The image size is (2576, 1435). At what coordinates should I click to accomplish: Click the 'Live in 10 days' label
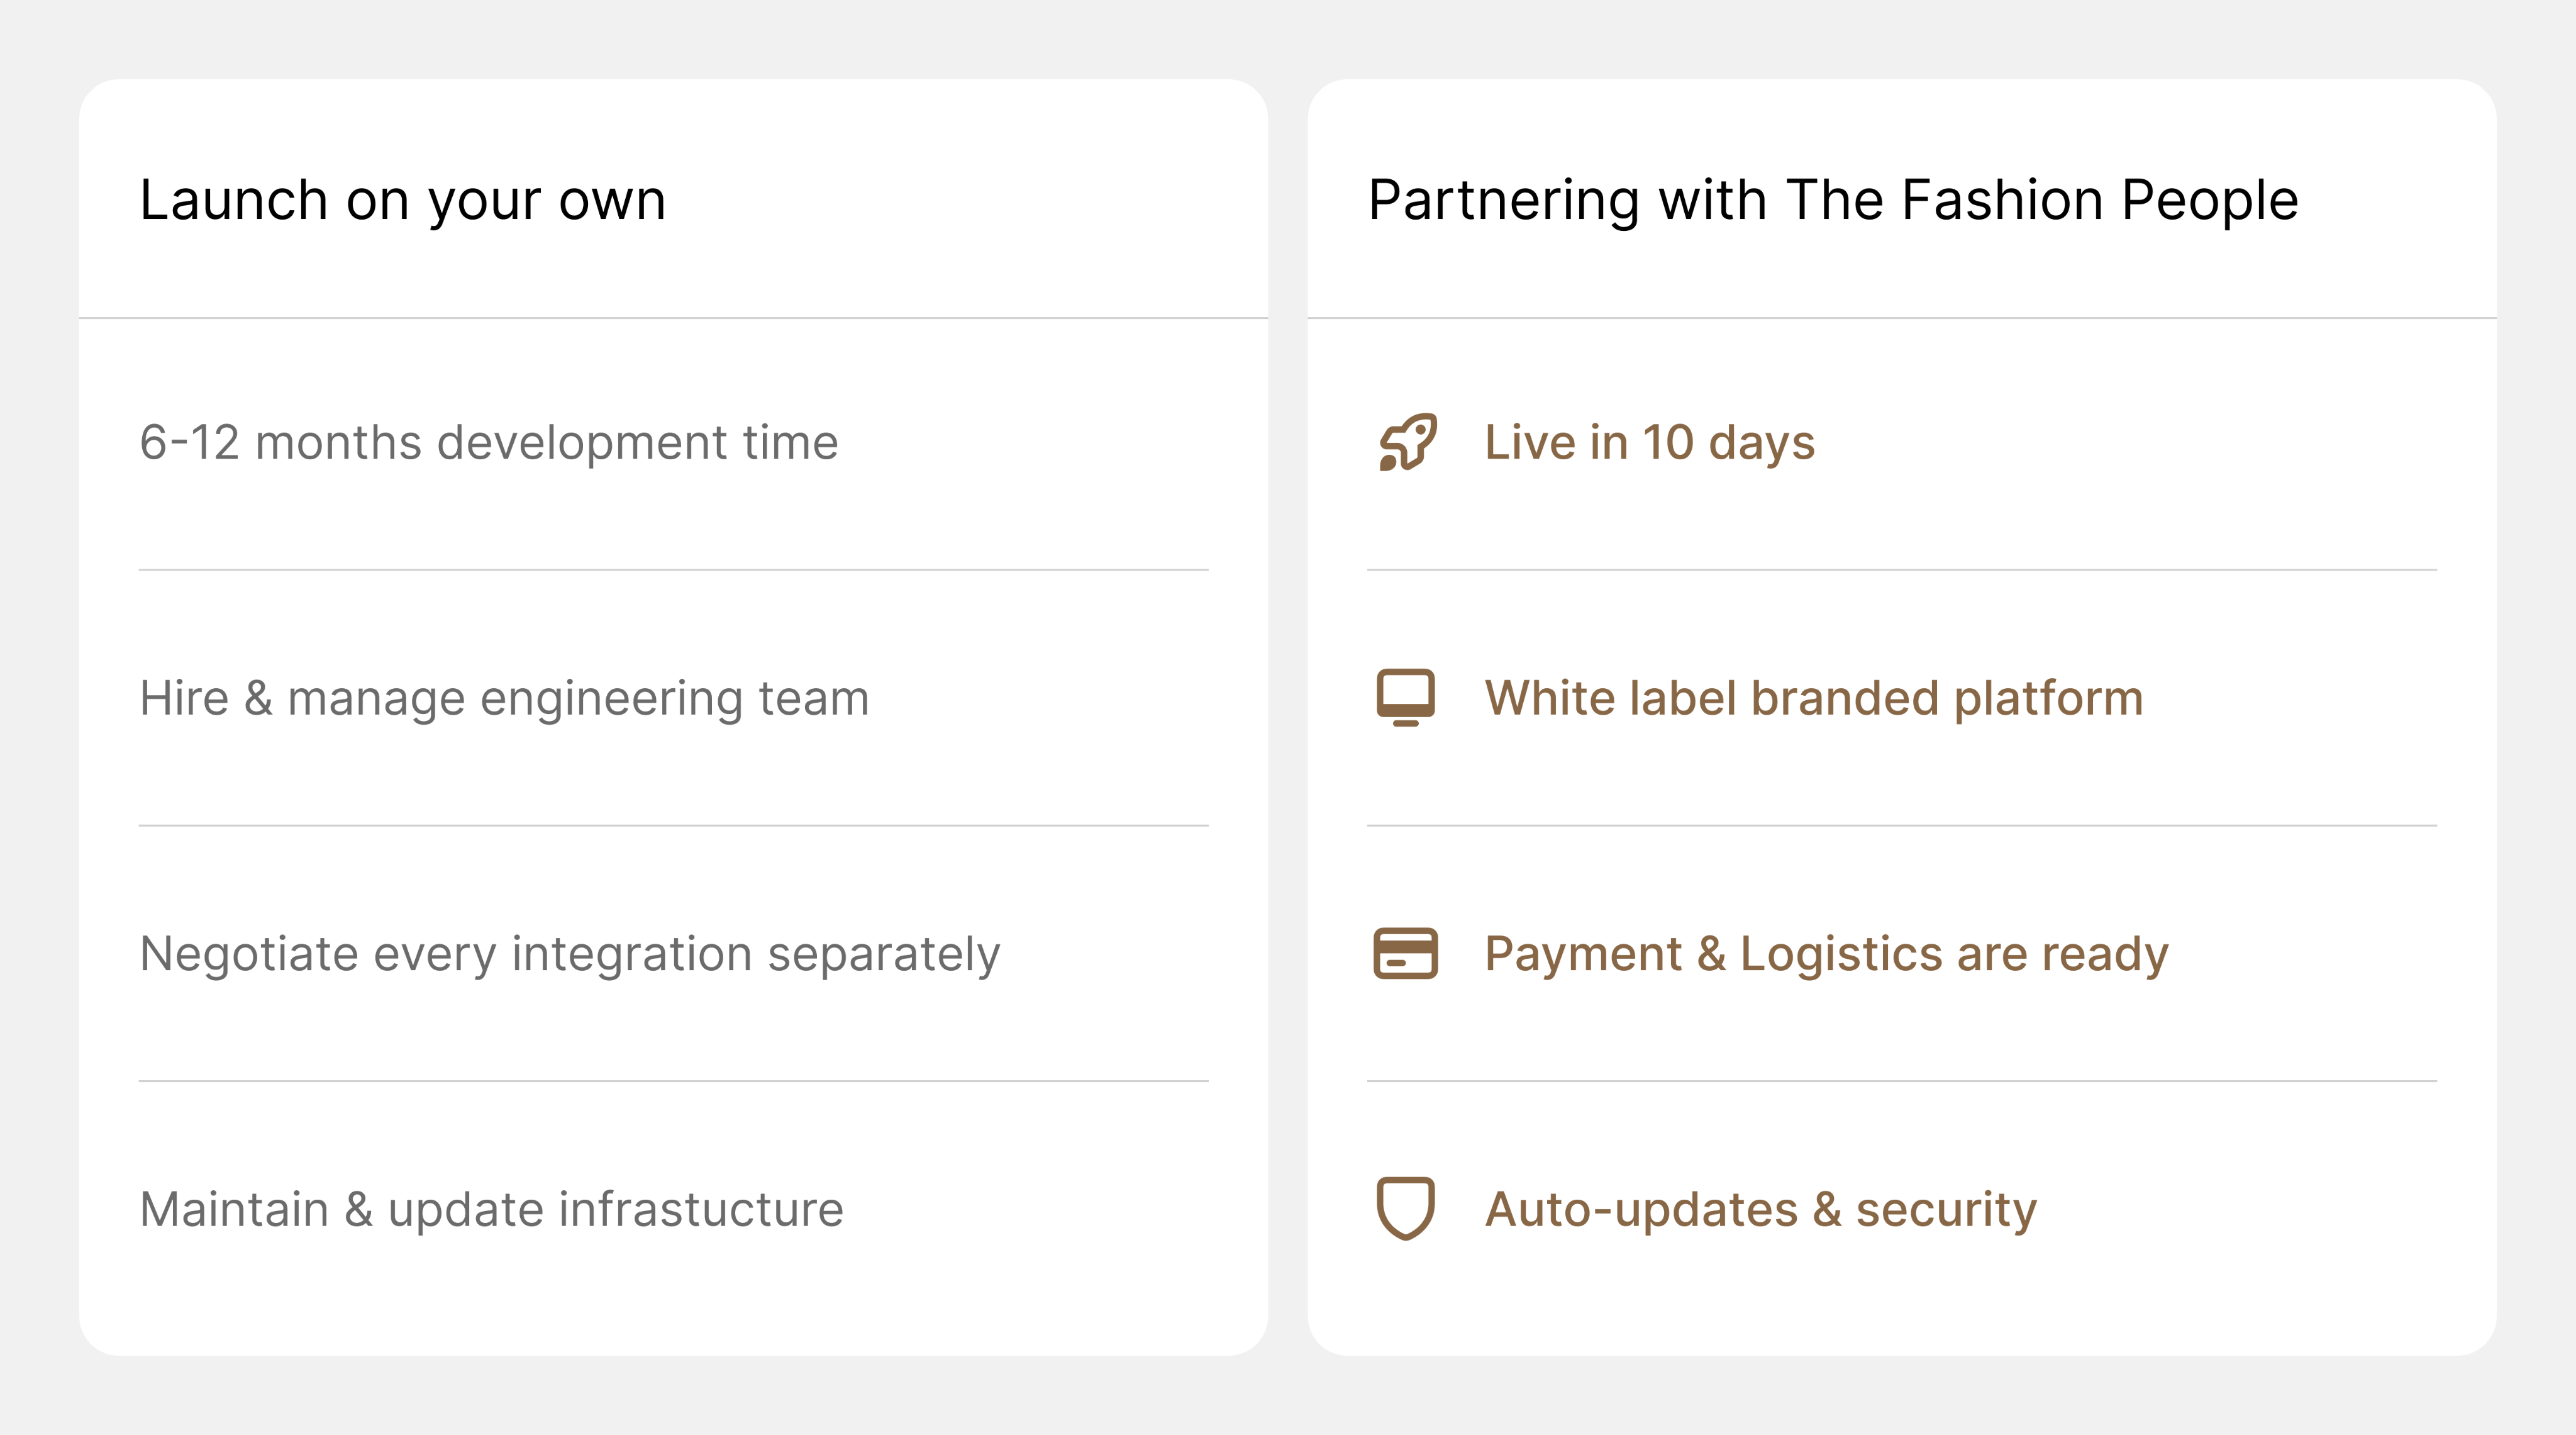pos(1649,443)
